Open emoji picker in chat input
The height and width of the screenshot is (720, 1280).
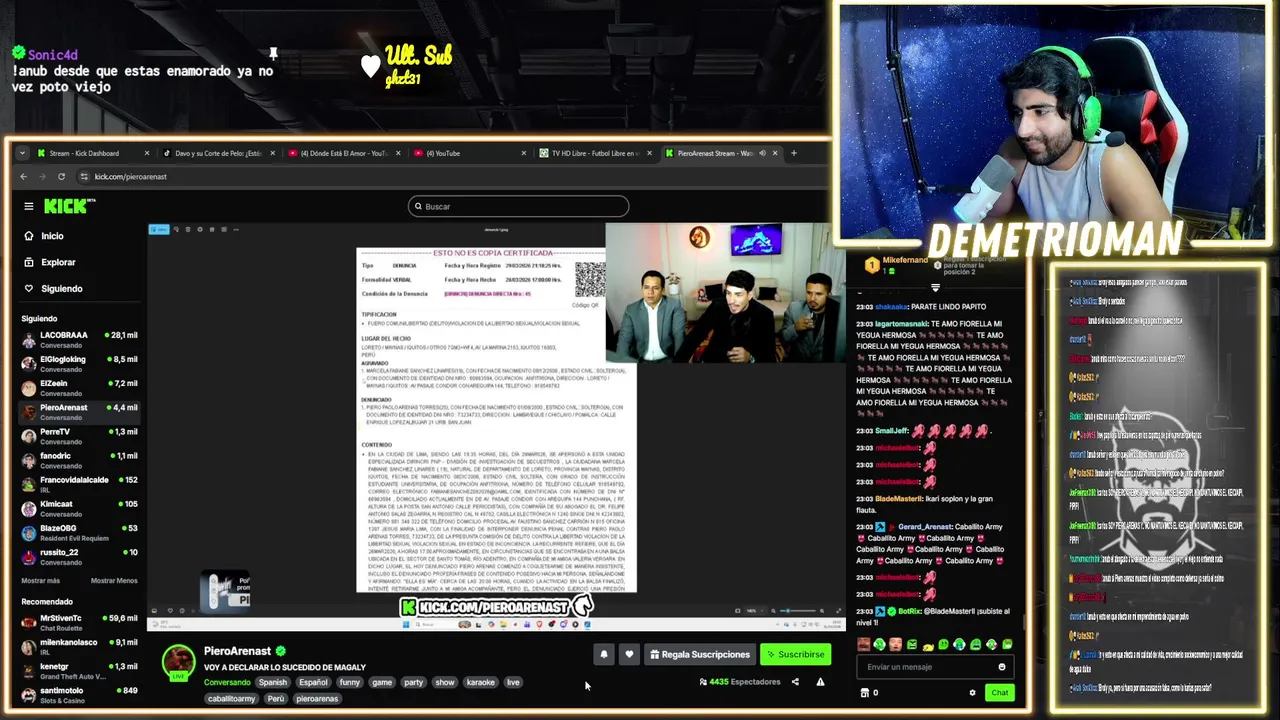pos(1002,667)
